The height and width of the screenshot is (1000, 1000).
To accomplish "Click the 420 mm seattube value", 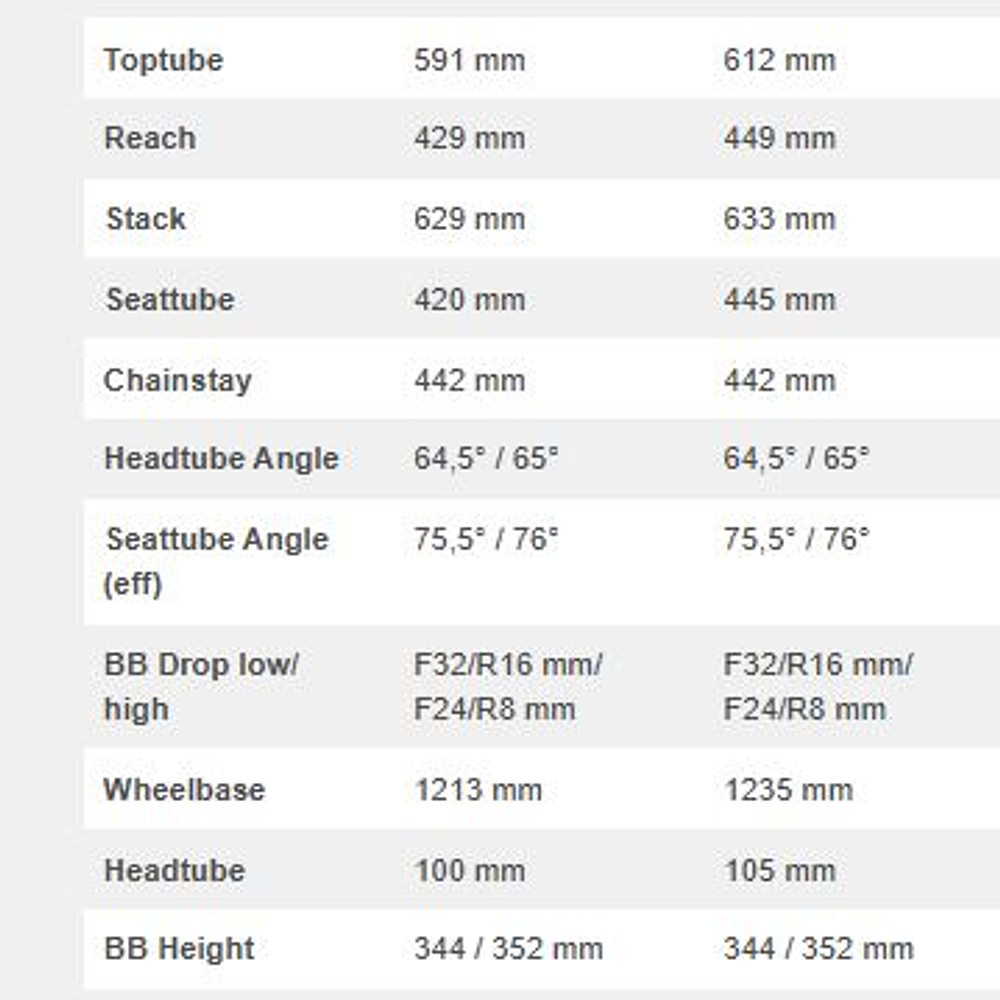I will pyautogui.click(x=469, y=299).
